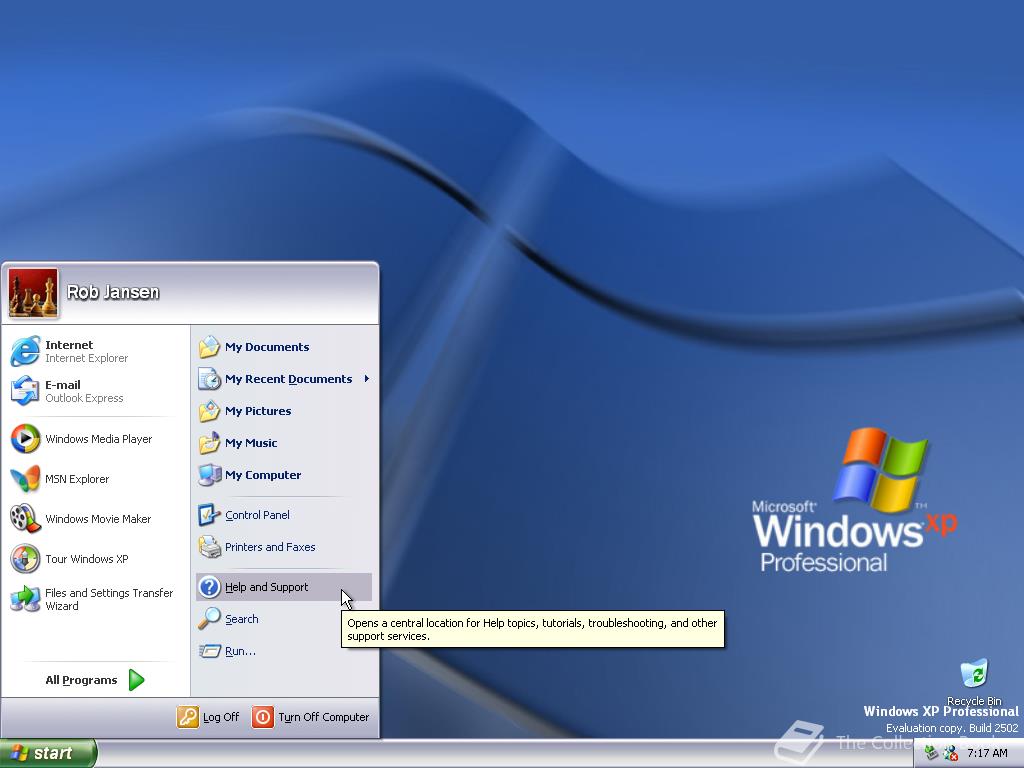Click the Start button on taskbar

tap(48, 753)
